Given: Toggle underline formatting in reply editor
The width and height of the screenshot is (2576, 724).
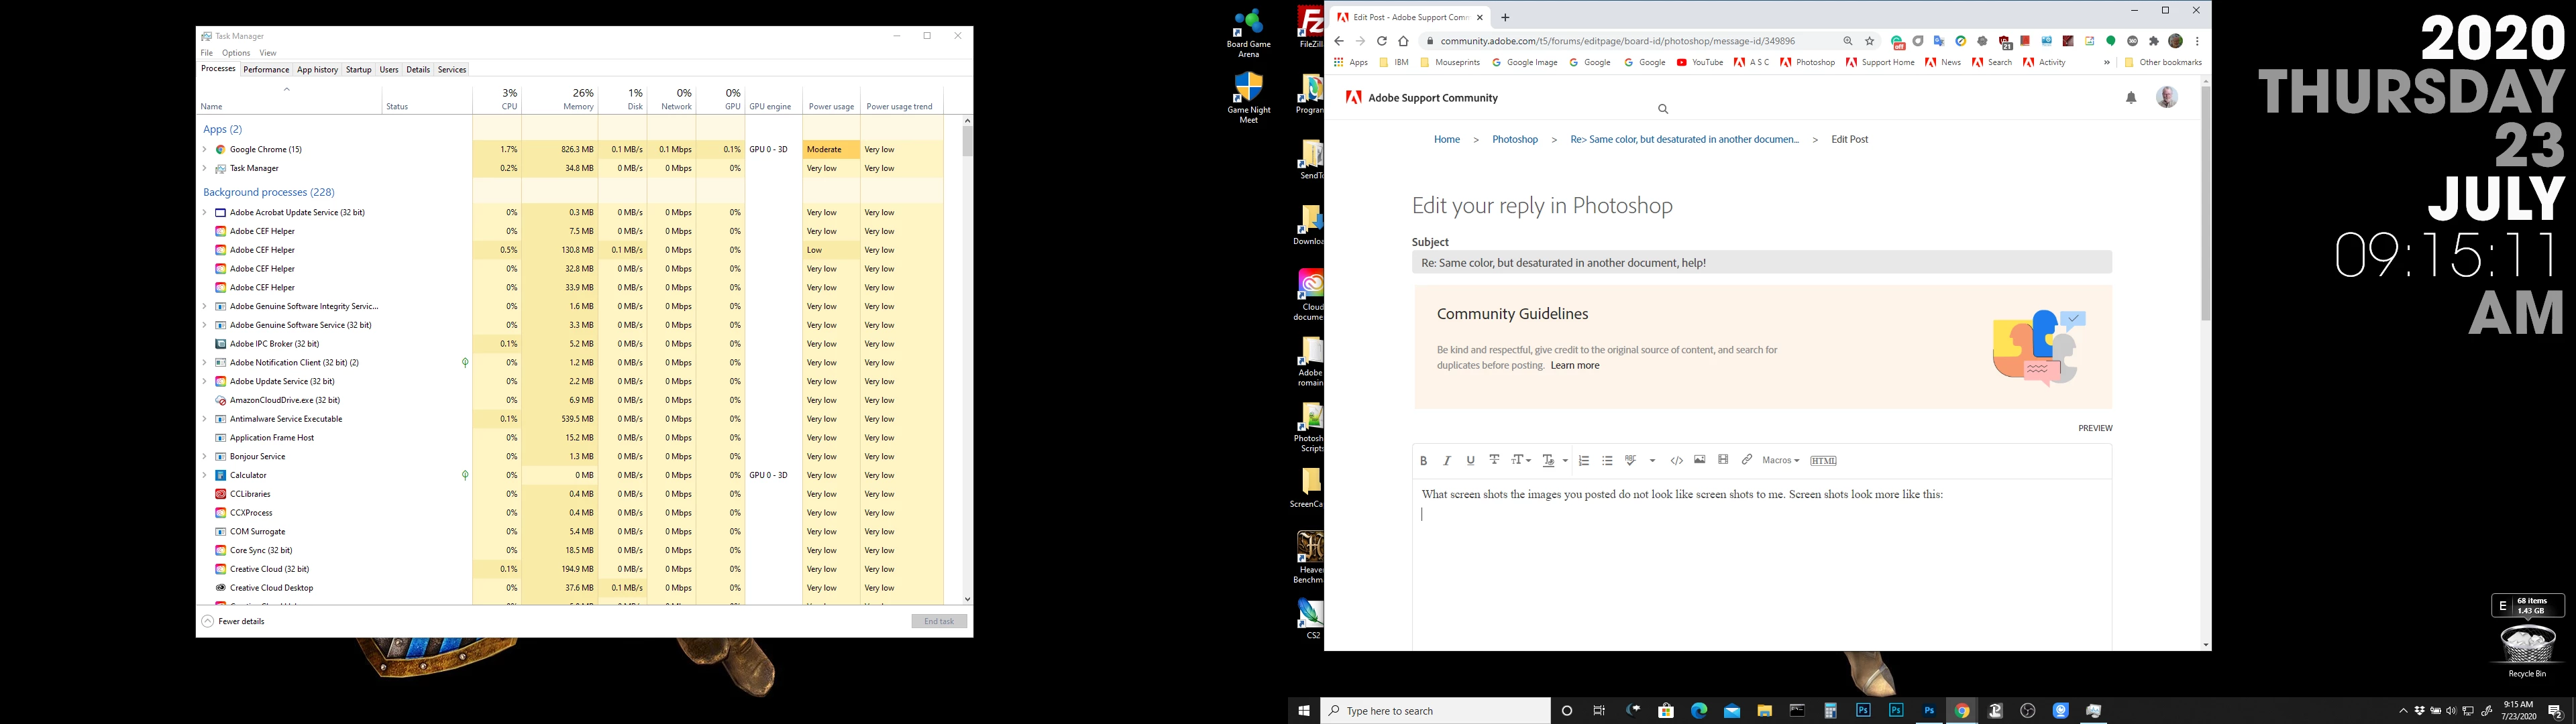Looking at the screenshot, I should pos(1470,461).
